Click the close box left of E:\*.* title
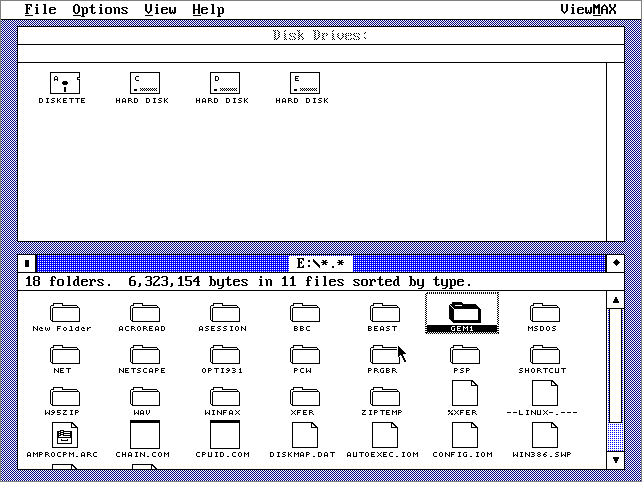The image size is (642, 482). coord(27,263)
